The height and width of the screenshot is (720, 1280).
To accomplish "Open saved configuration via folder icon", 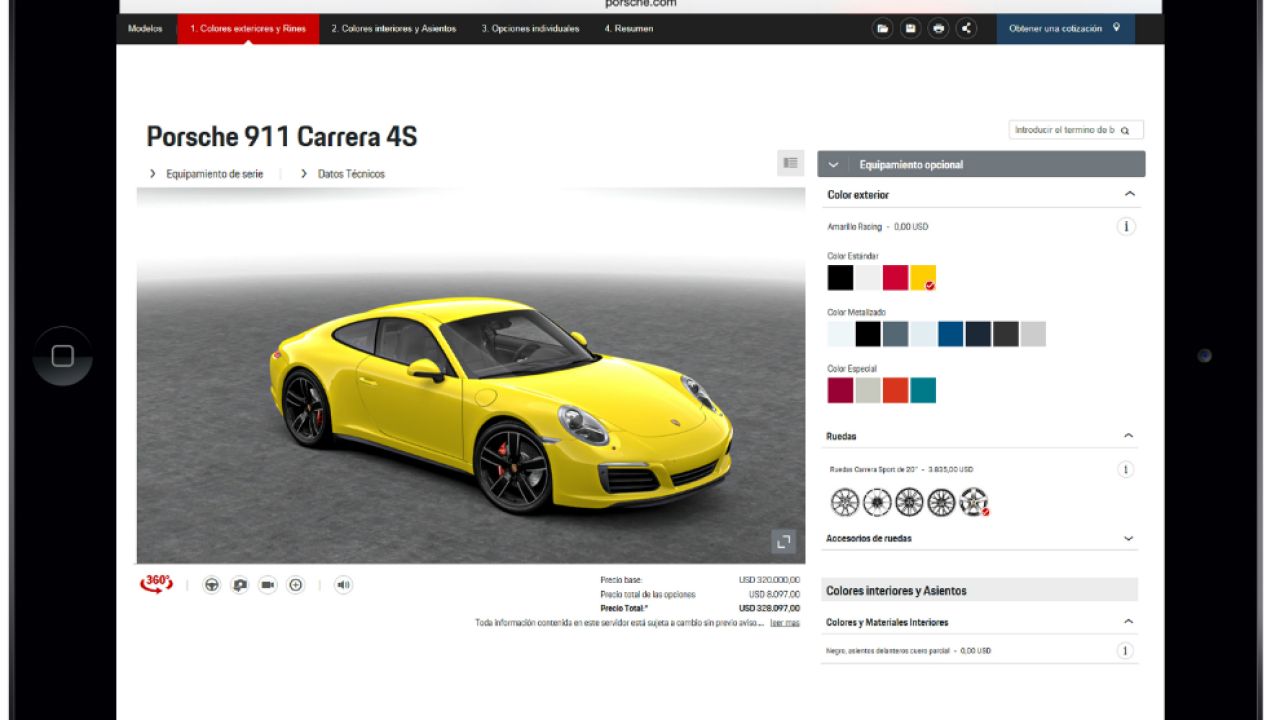I will pyautogui.click(x=883, y=29).
